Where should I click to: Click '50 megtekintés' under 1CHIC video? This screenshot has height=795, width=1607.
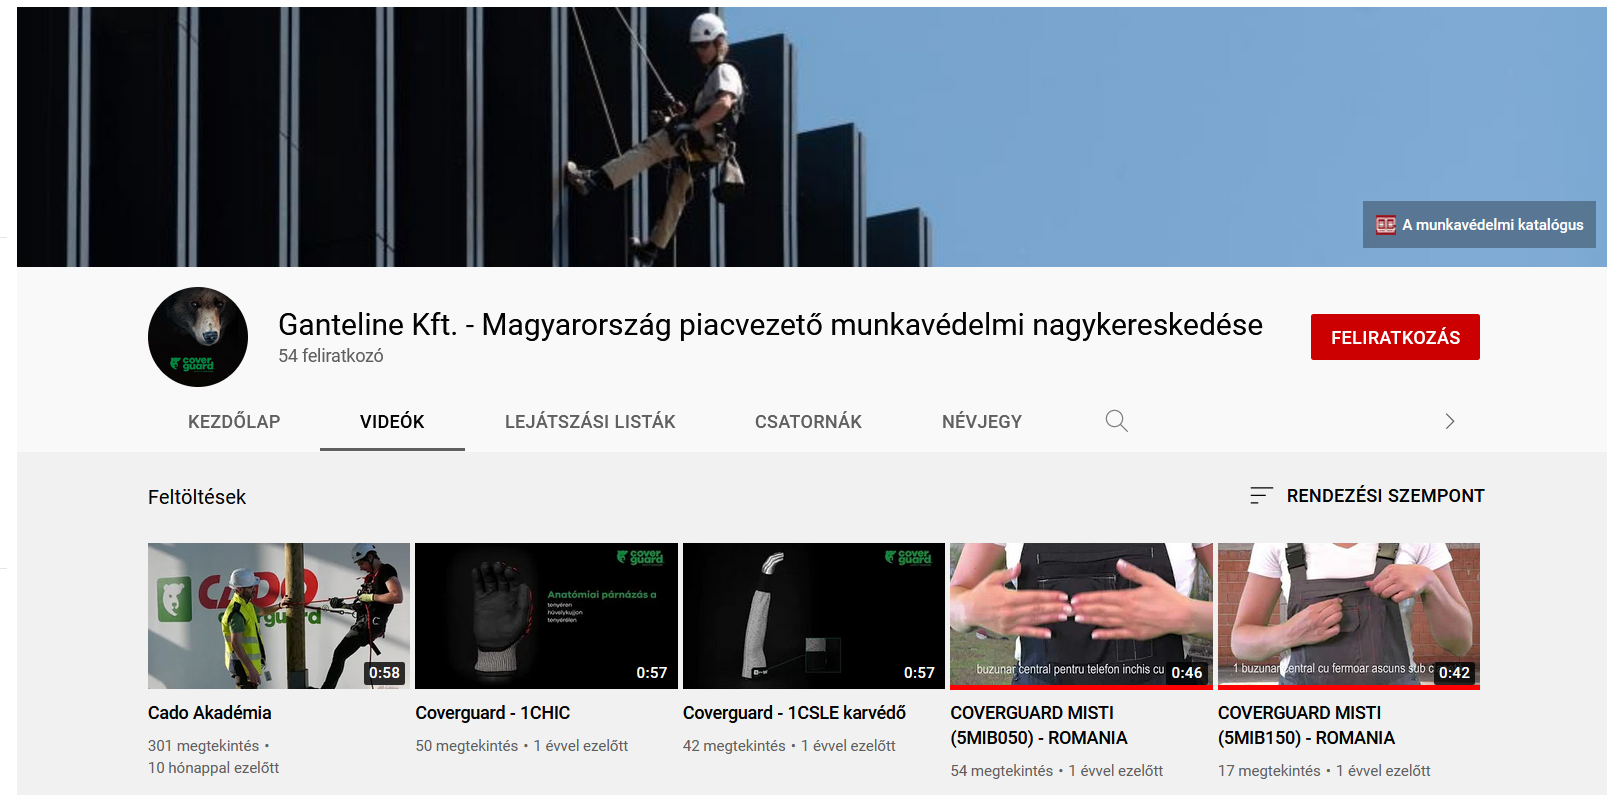coord(467,746)
